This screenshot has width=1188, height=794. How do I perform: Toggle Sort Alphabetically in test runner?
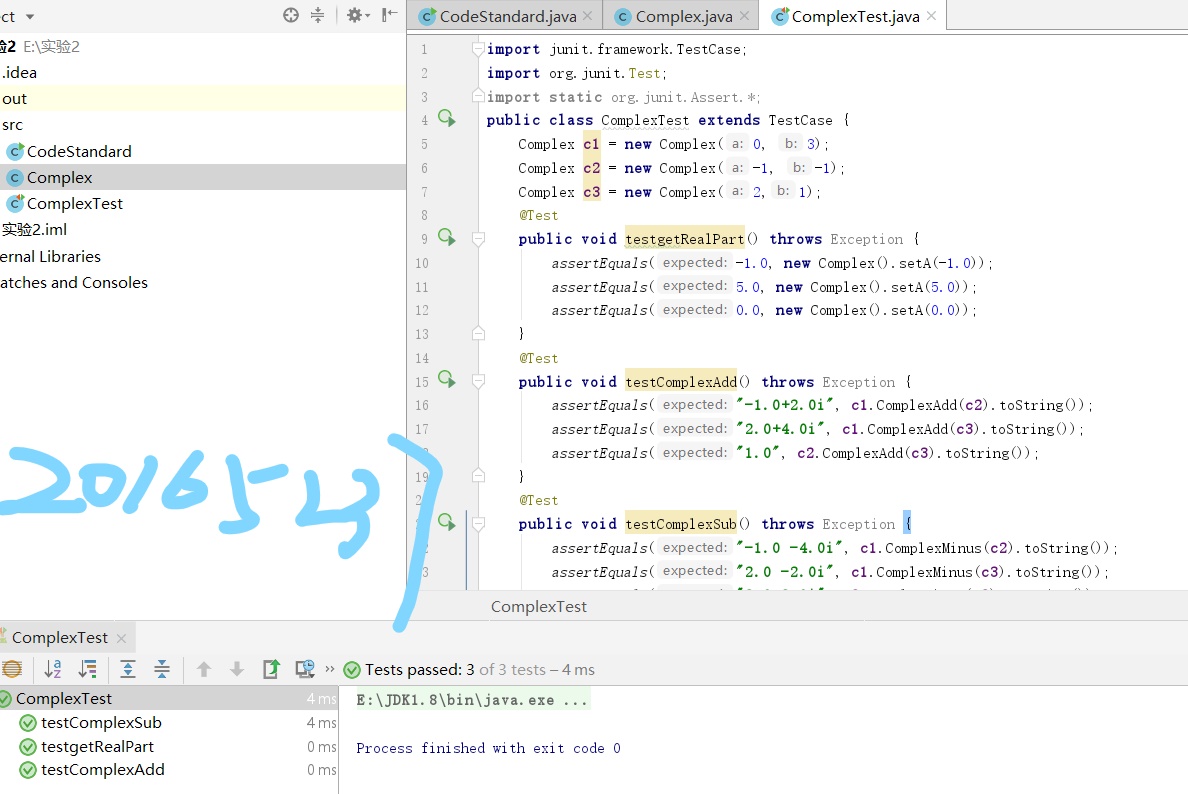point(52,669)
